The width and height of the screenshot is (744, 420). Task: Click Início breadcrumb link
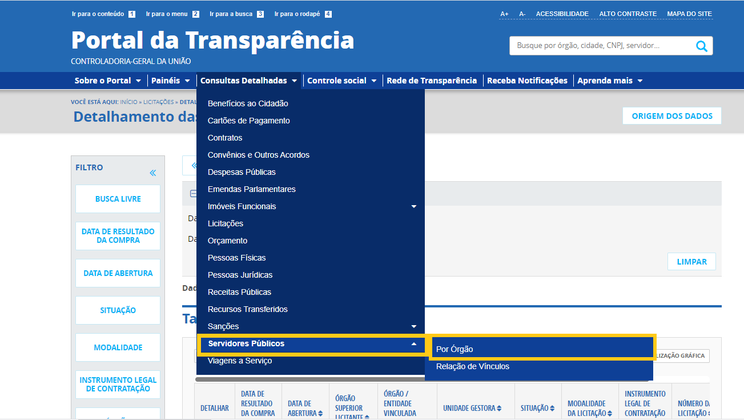[x=128, y=102]
